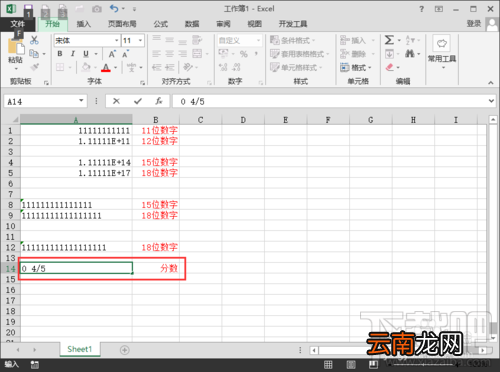Toggle Italic formatting
The image size is (500, 372).
coord(72,54)
